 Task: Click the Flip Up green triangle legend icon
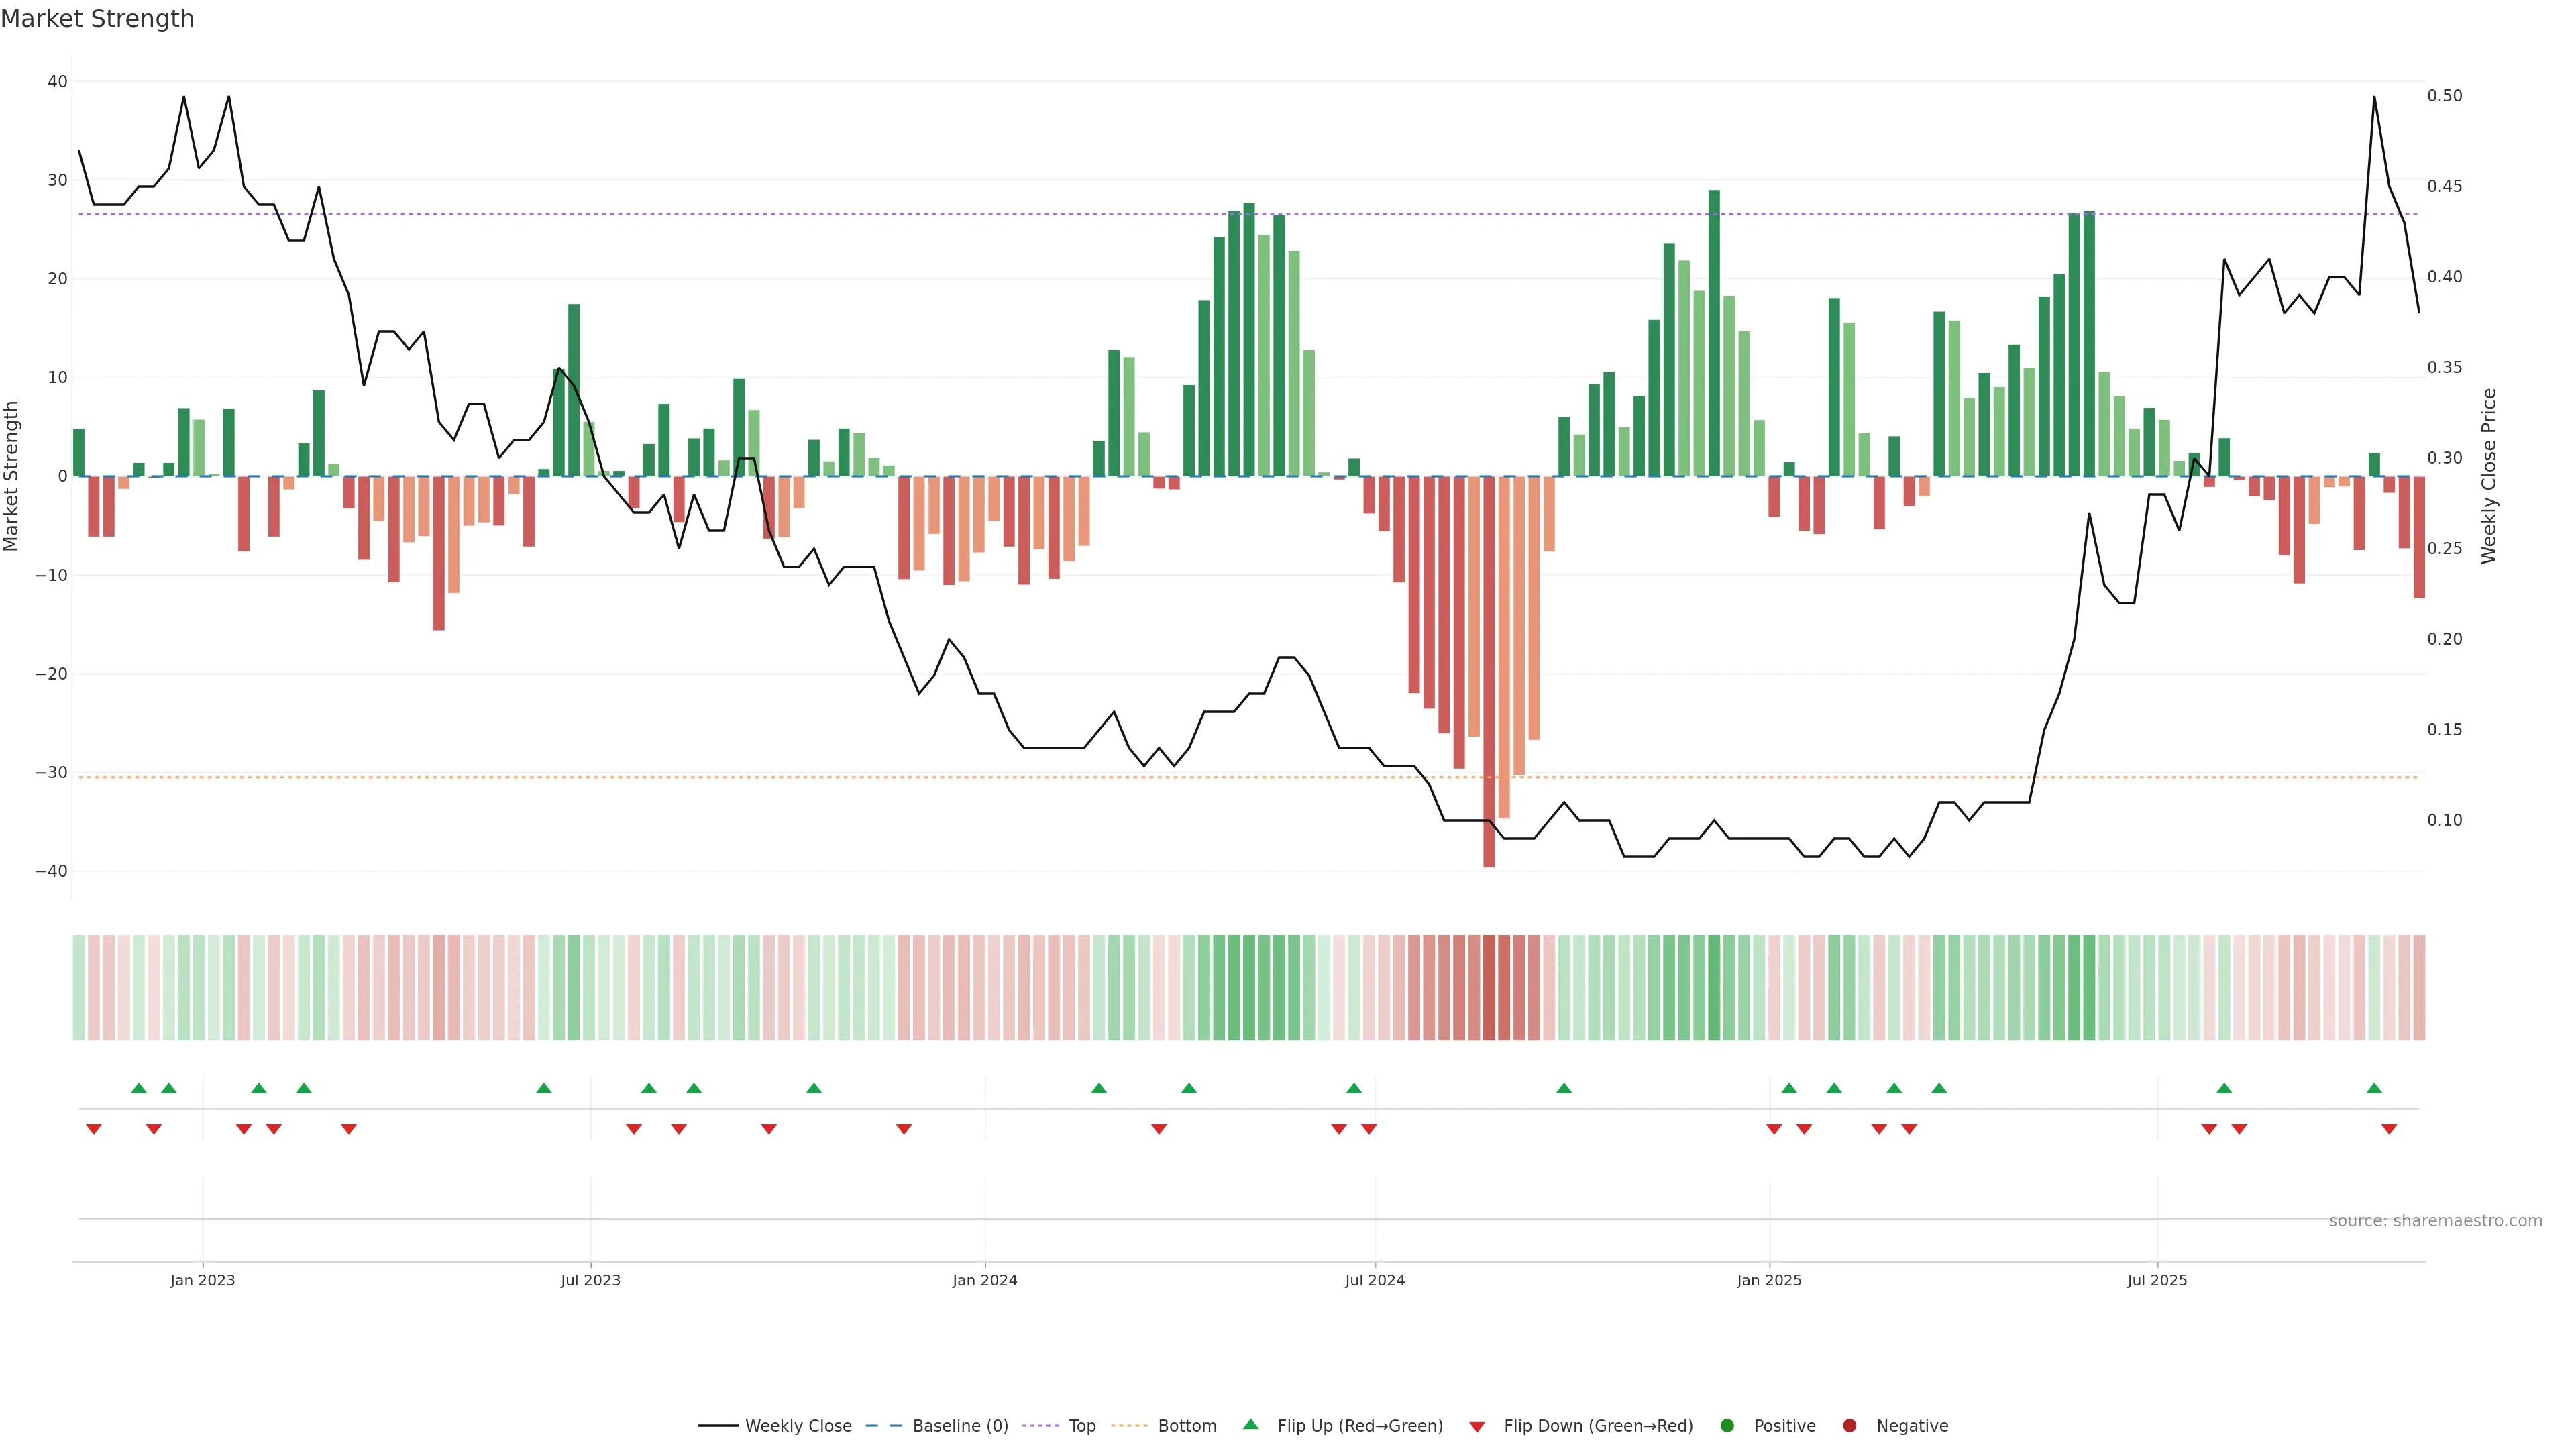(x=1250, y=1424)
